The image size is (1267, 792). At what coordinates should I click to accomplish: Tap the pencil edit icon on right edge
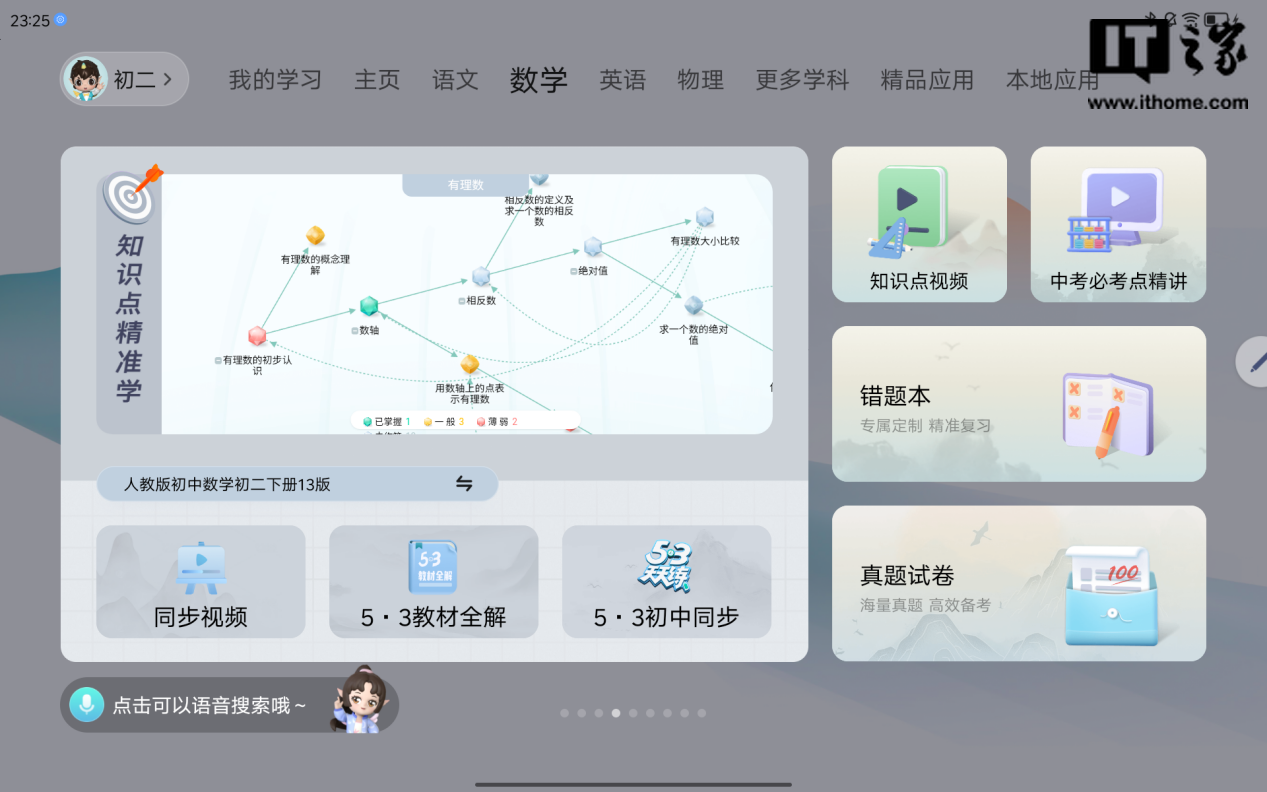coord(1255,362)
